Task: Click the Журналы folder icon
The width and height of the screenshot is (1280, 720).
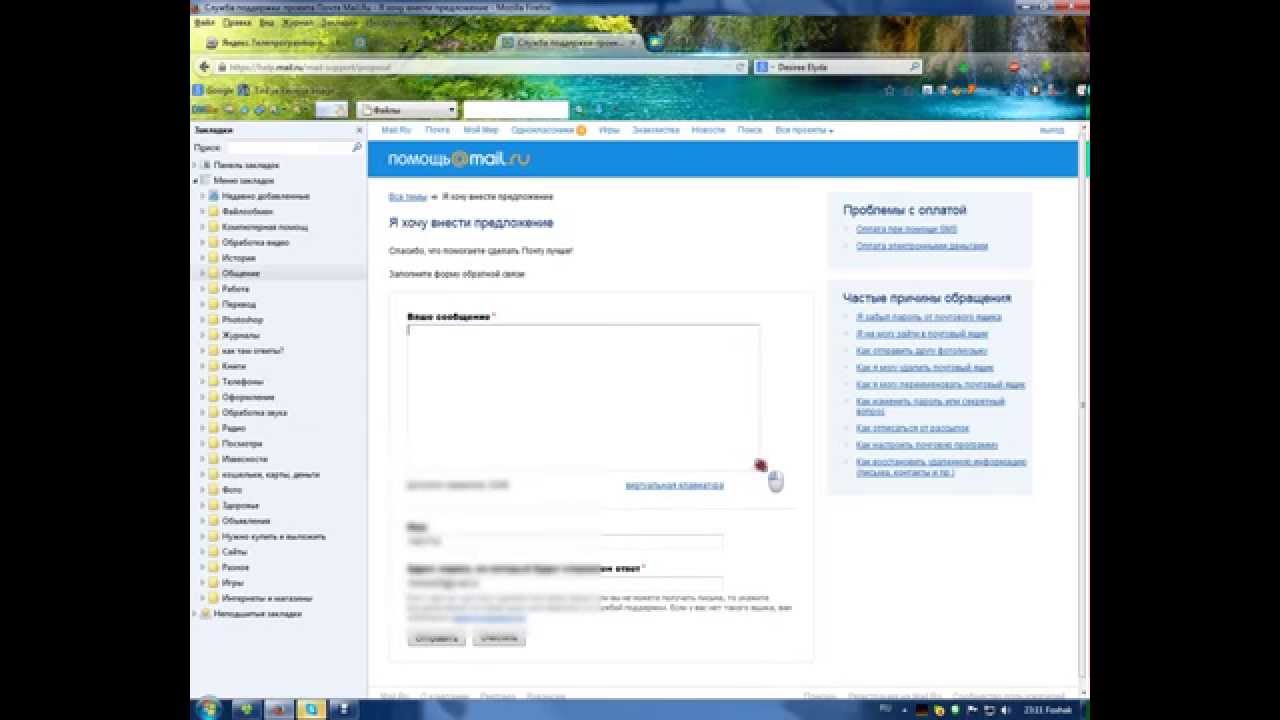Action: (x=213, y=335)
